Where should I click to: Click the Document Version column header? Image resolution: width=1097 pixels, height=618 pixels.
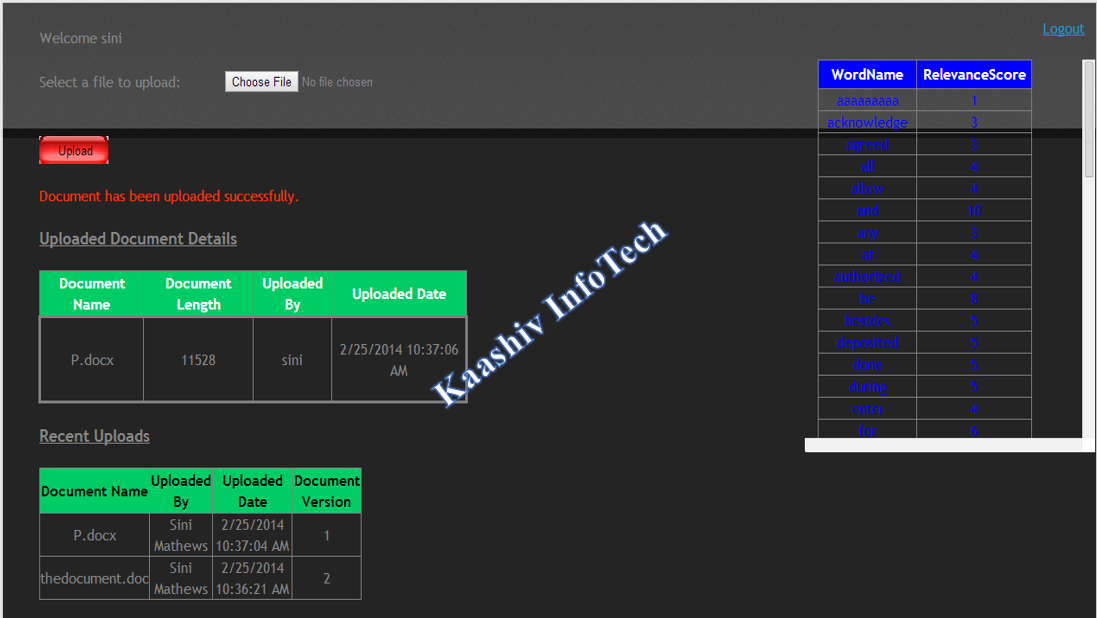(x=326, y=491)
